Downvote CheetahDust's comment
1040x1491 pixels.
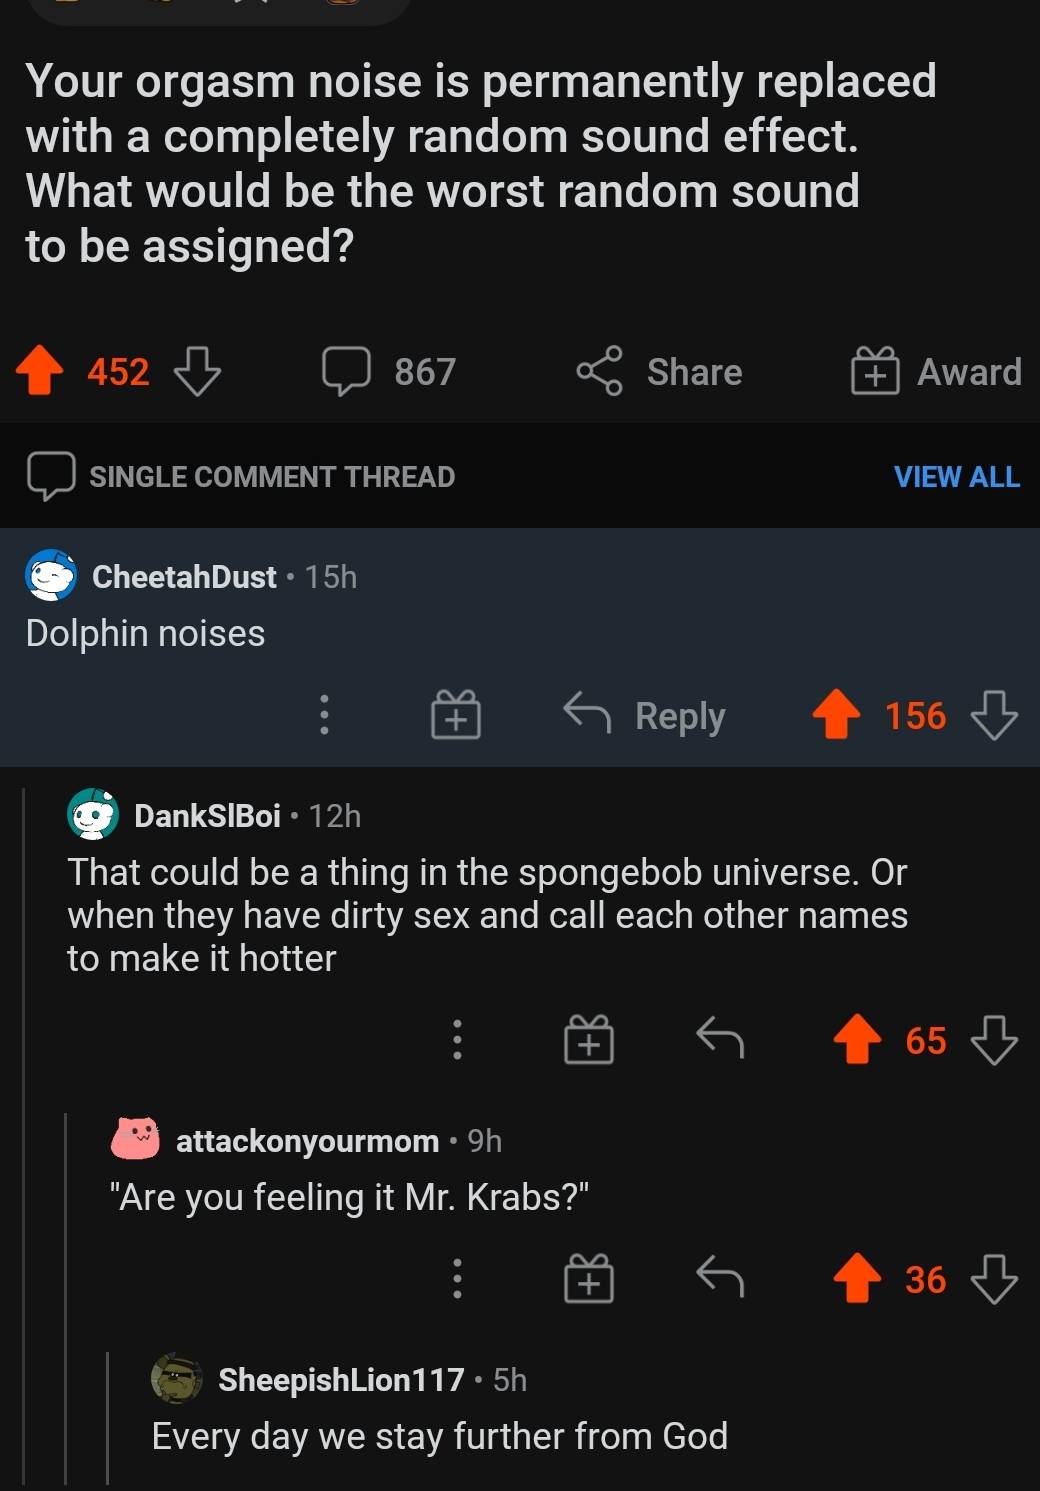coord(994,716)
